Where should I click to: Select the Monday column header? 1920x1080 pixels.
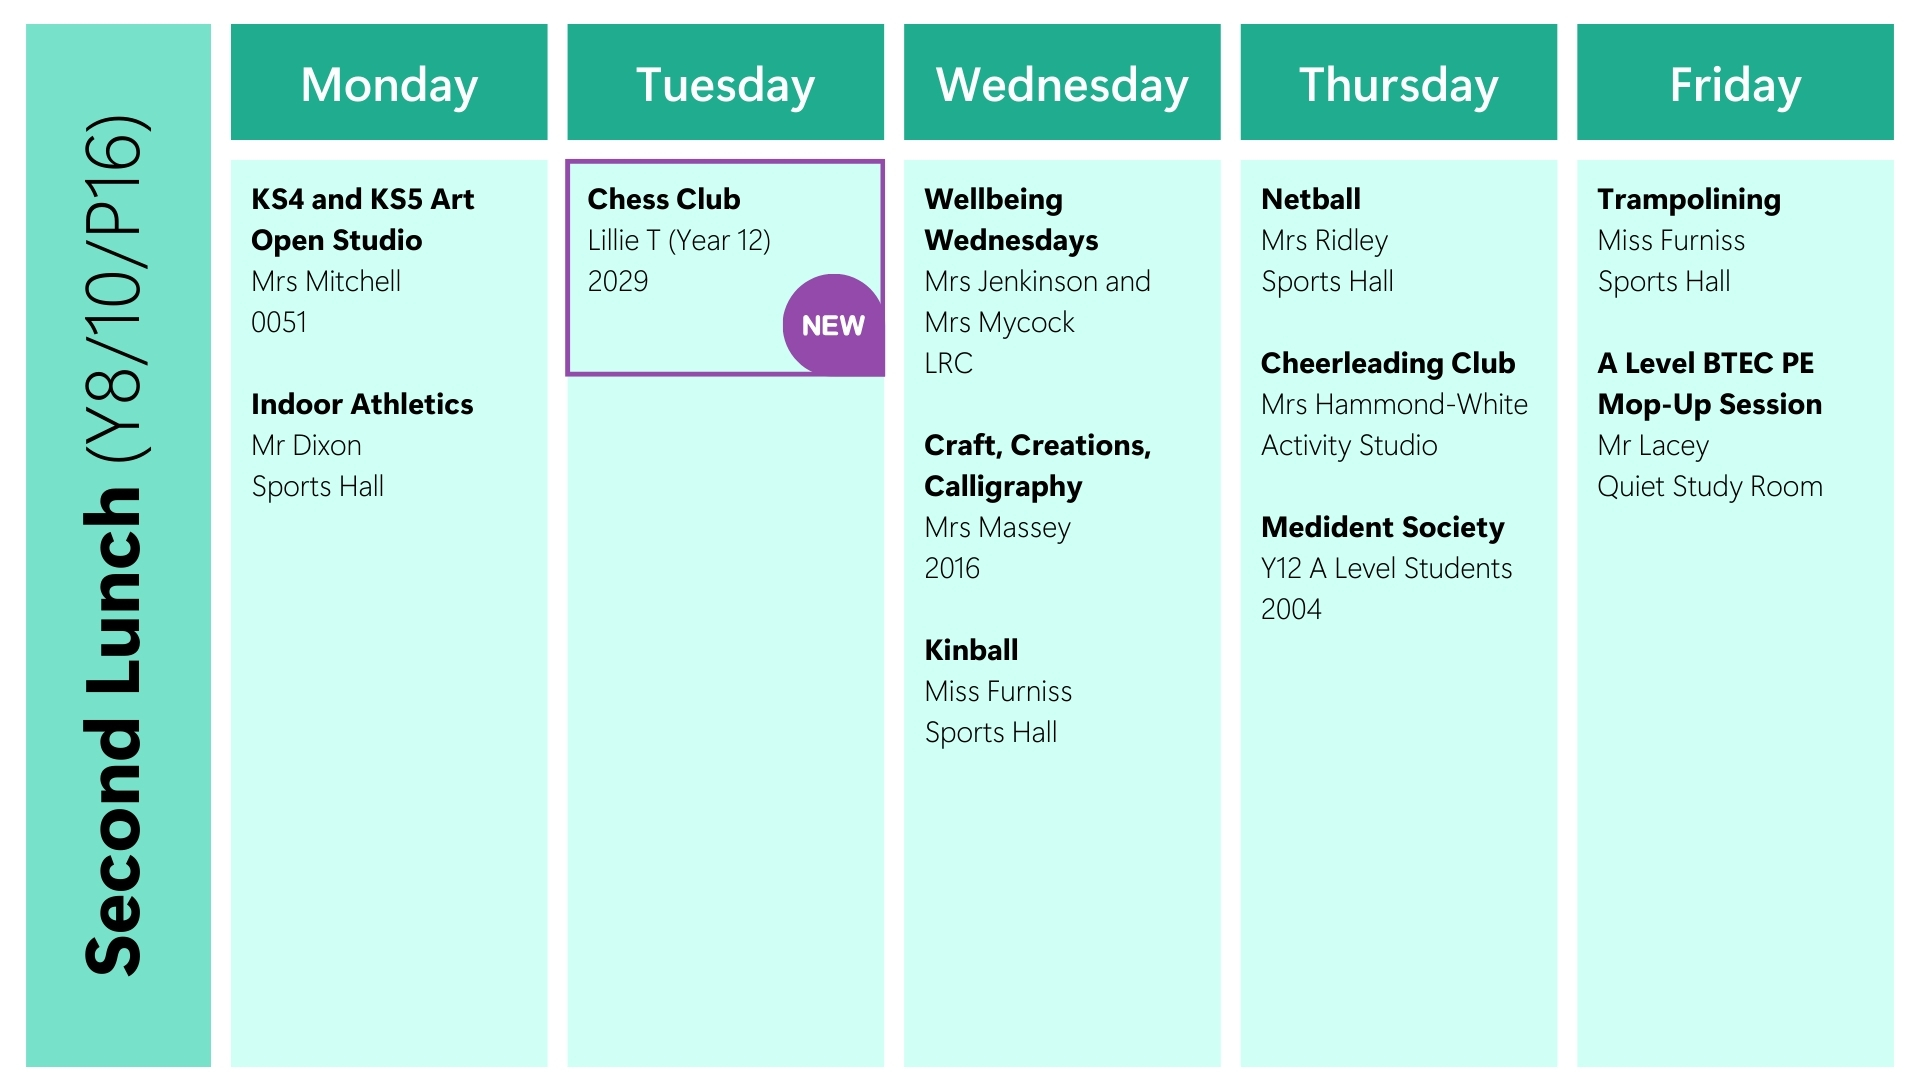pyautogui.click(x=389, y=84)
